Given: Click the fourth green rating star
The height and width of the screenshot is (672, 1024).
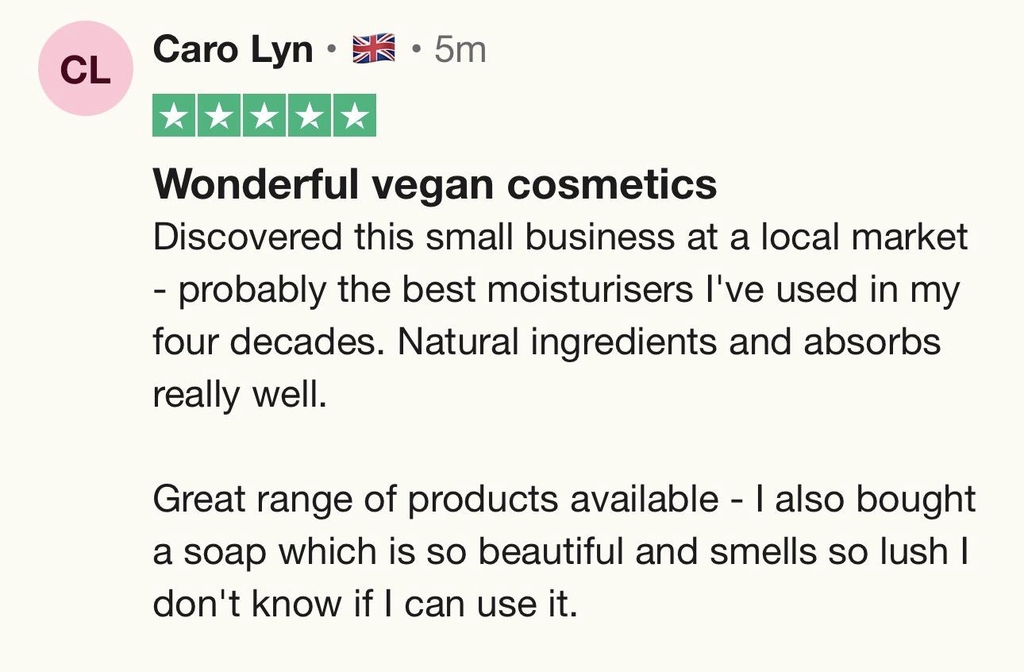Looking at the screenshot, I should 310,116.
